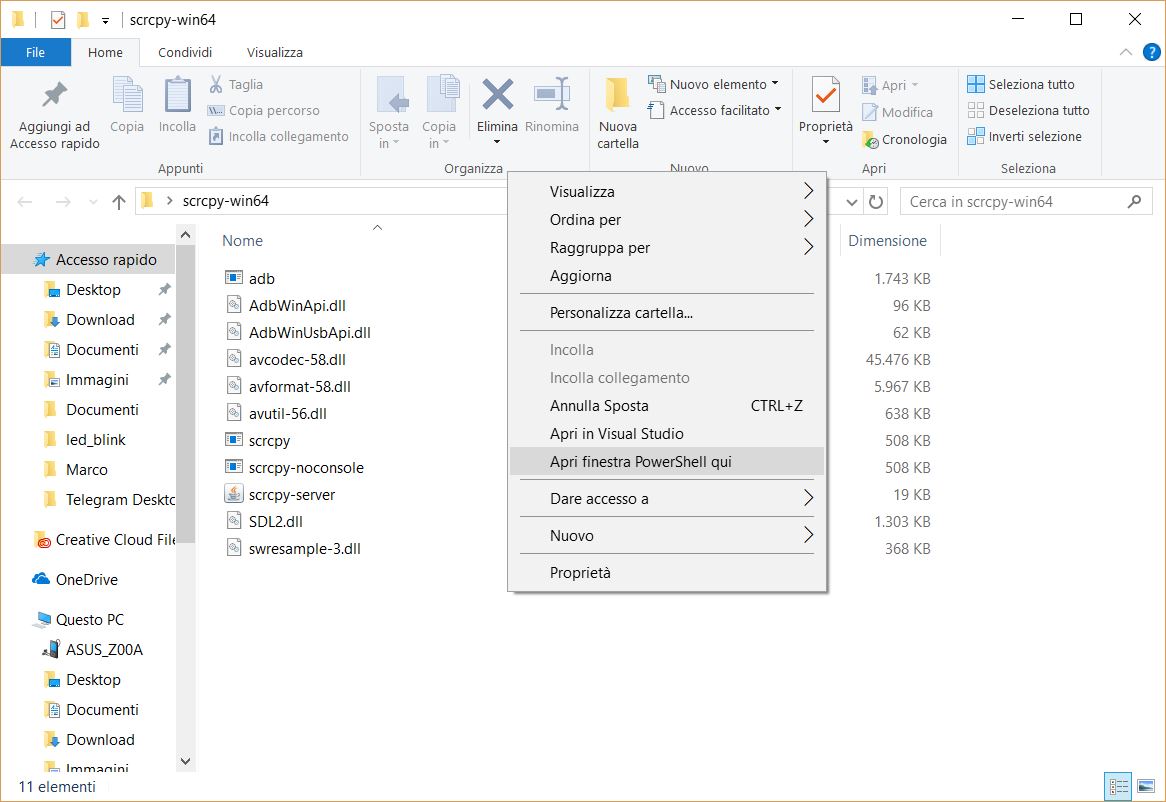The image size is (1166, 802).
Task: Open Creative Cloud Files in sidebar
Action: [103, 540]
